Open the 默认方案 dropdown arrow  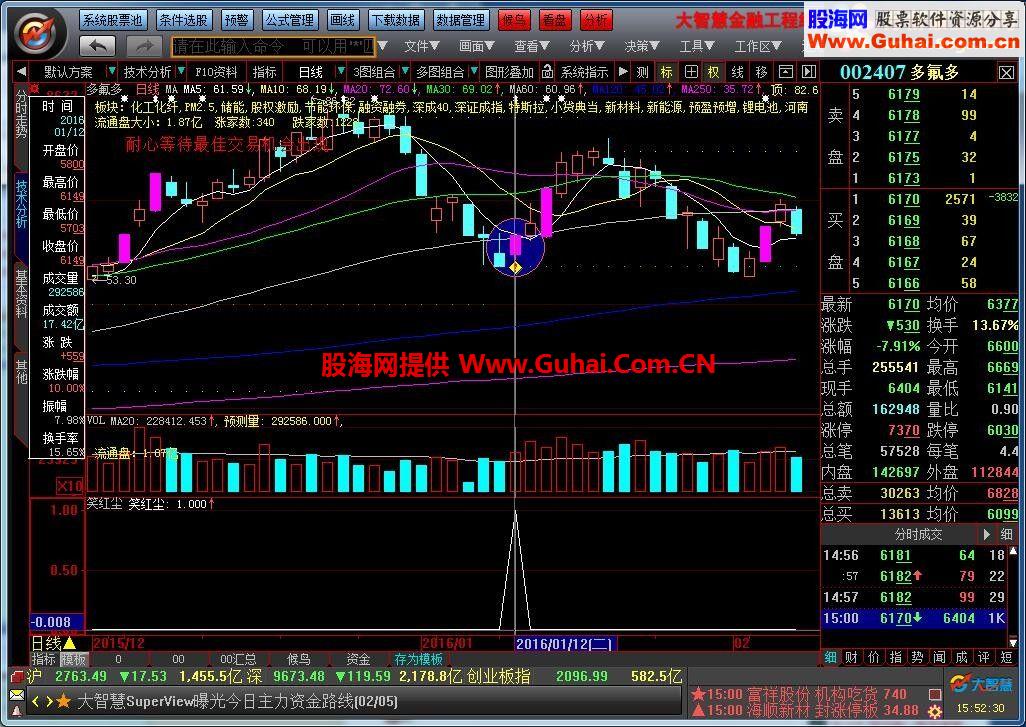click(112, 71)
